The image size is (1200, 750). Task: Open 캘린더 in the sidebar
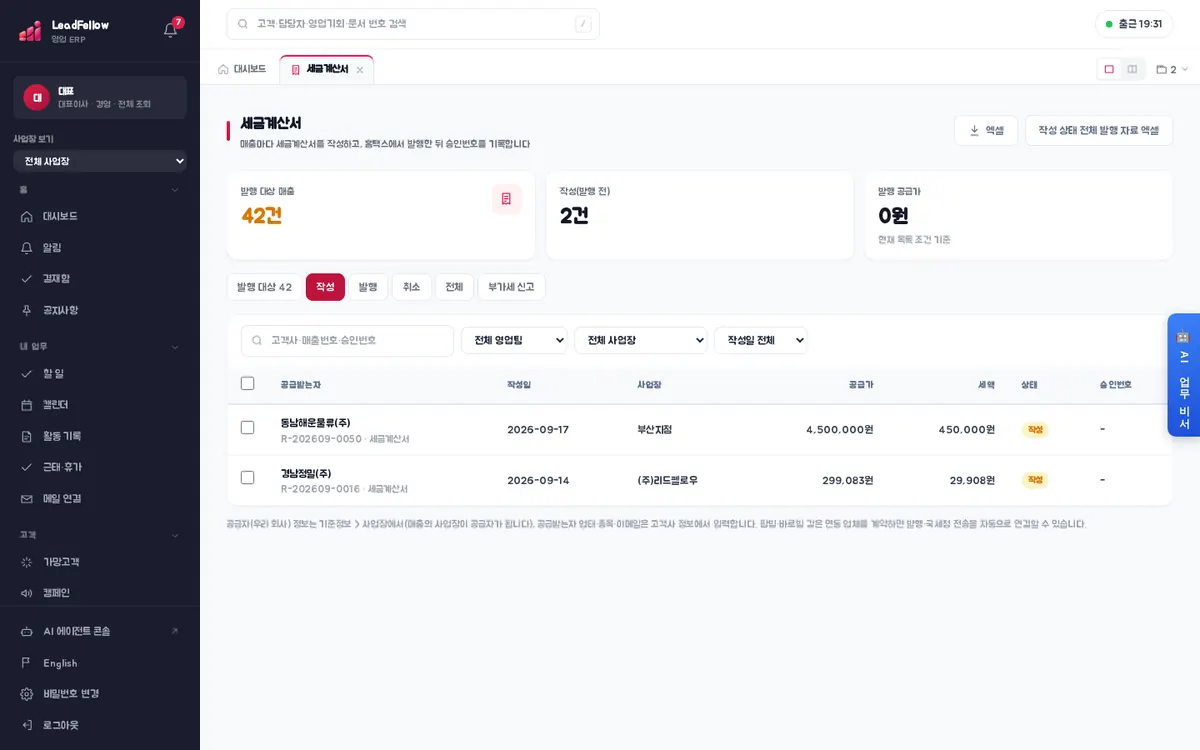tap(100, 404)
